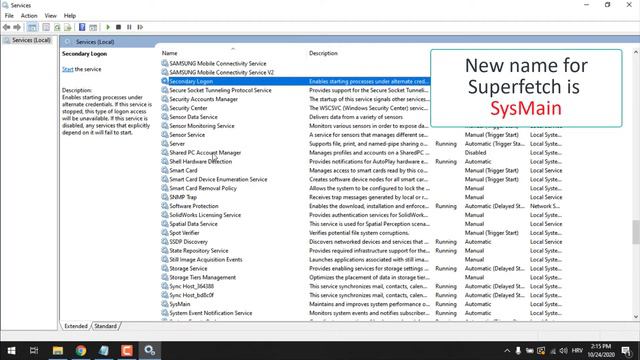The height and width of the screenshot is (360, 640).
Task: Click the scrollbar up arrow of the services list
Action: tap(636, 52)
